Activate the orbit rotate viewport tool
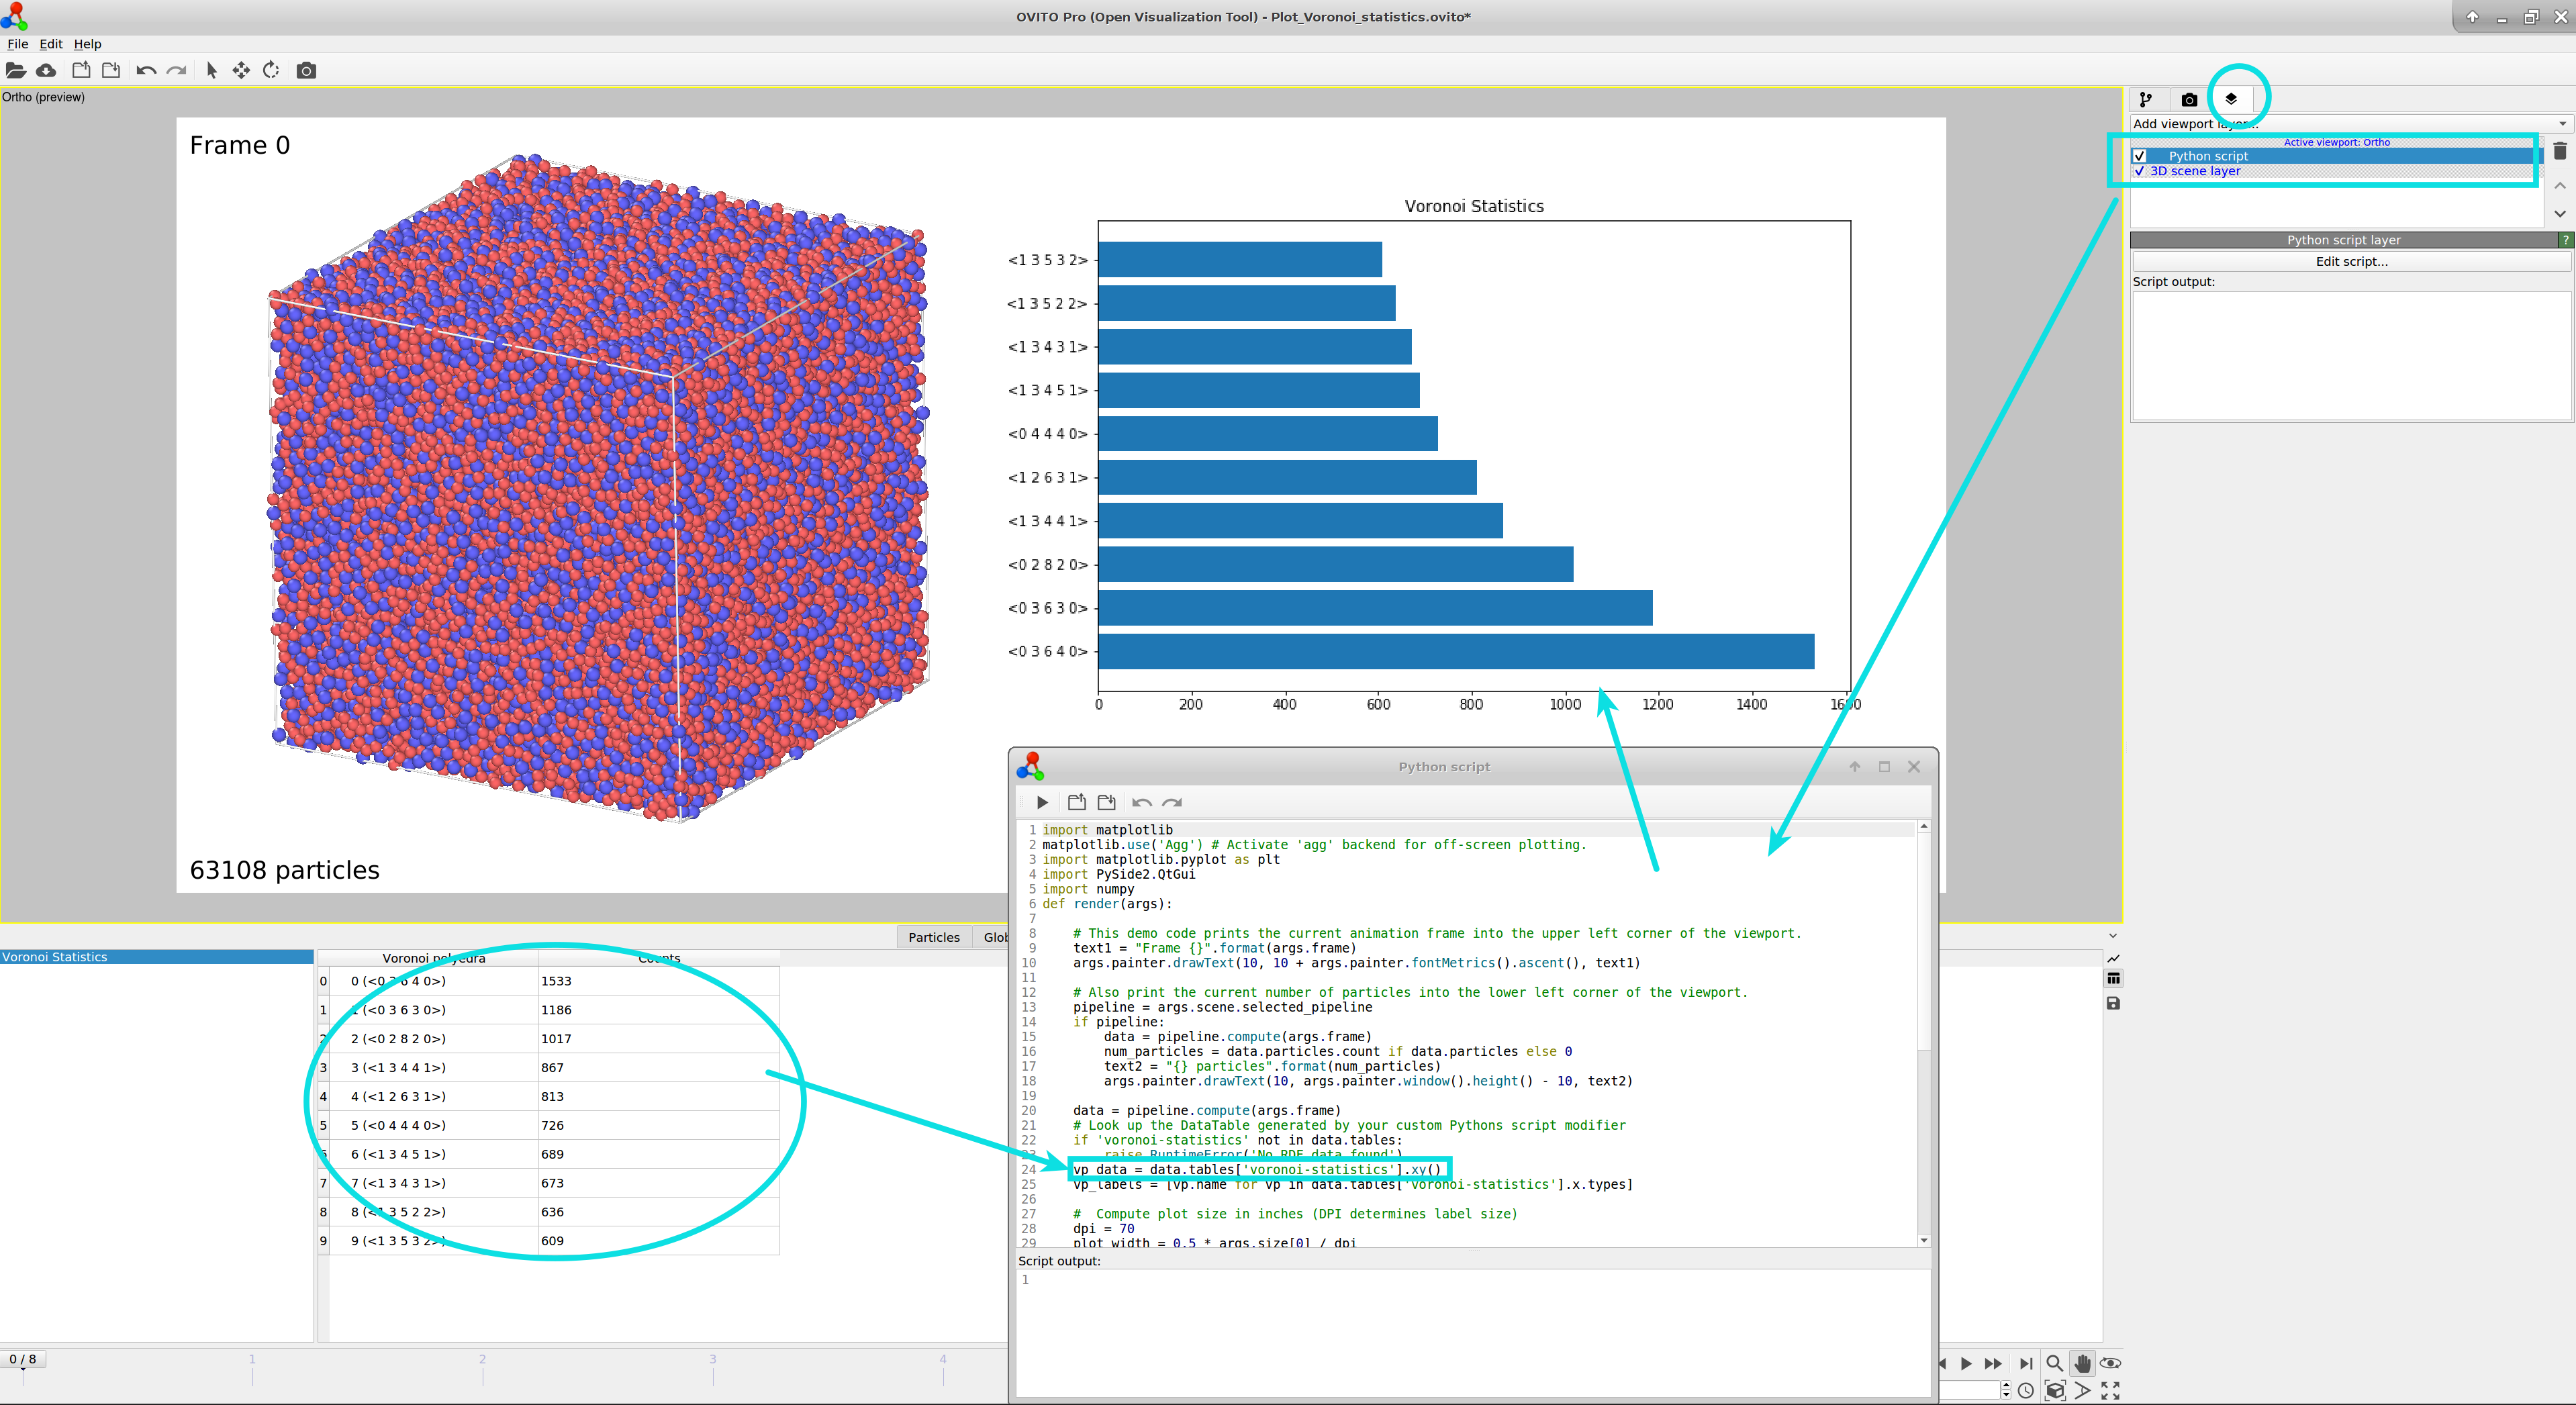Viewport: 2576px width, 1405px height. [x=270, y=70]
